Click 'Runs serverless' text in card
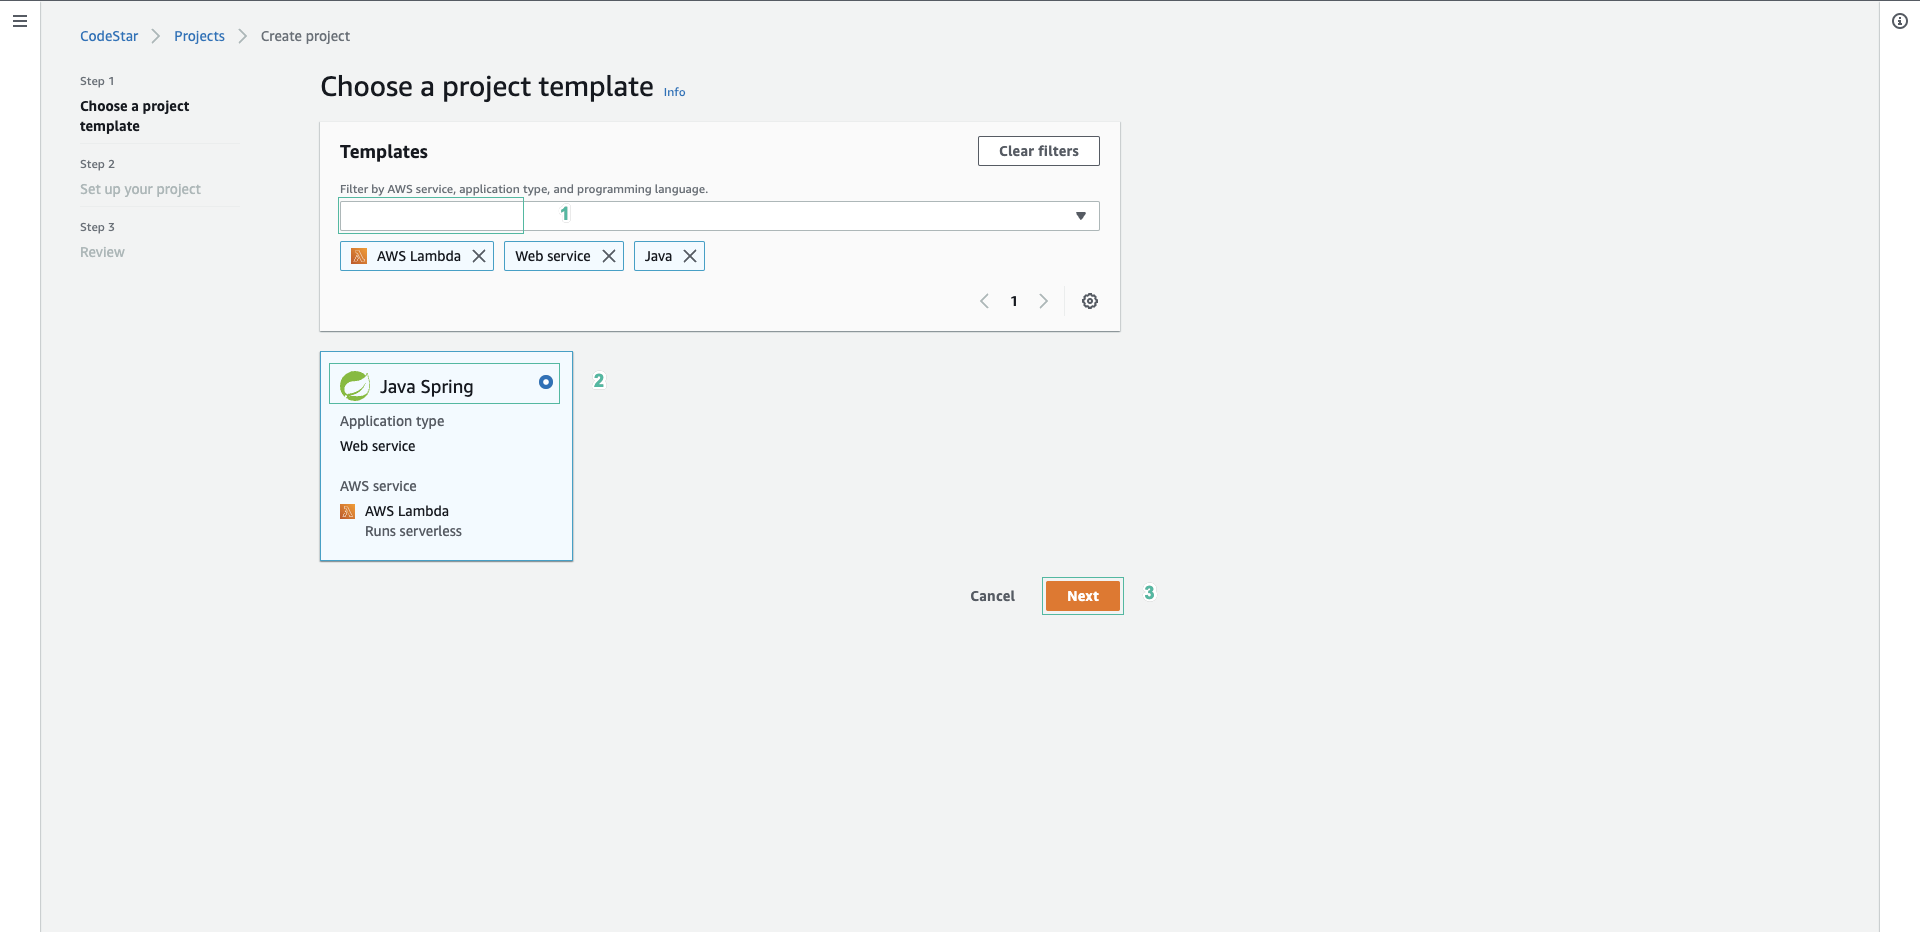Image resolution: width=1920 pixels, height=932 pixels. (413, 531)
